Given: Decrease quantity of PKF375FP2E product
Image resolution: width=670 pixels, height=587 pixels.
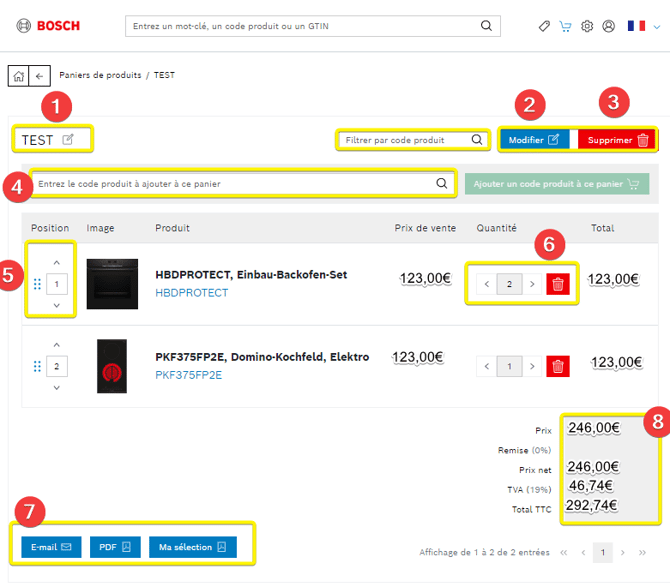Looking at the screenshot, I should click(487, 367).
